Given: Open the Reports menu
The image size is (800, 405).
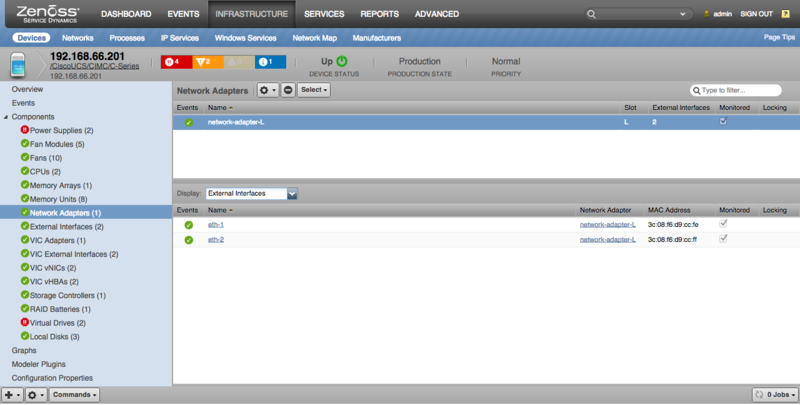Looking at the screenshot, I should pos(380,14).
